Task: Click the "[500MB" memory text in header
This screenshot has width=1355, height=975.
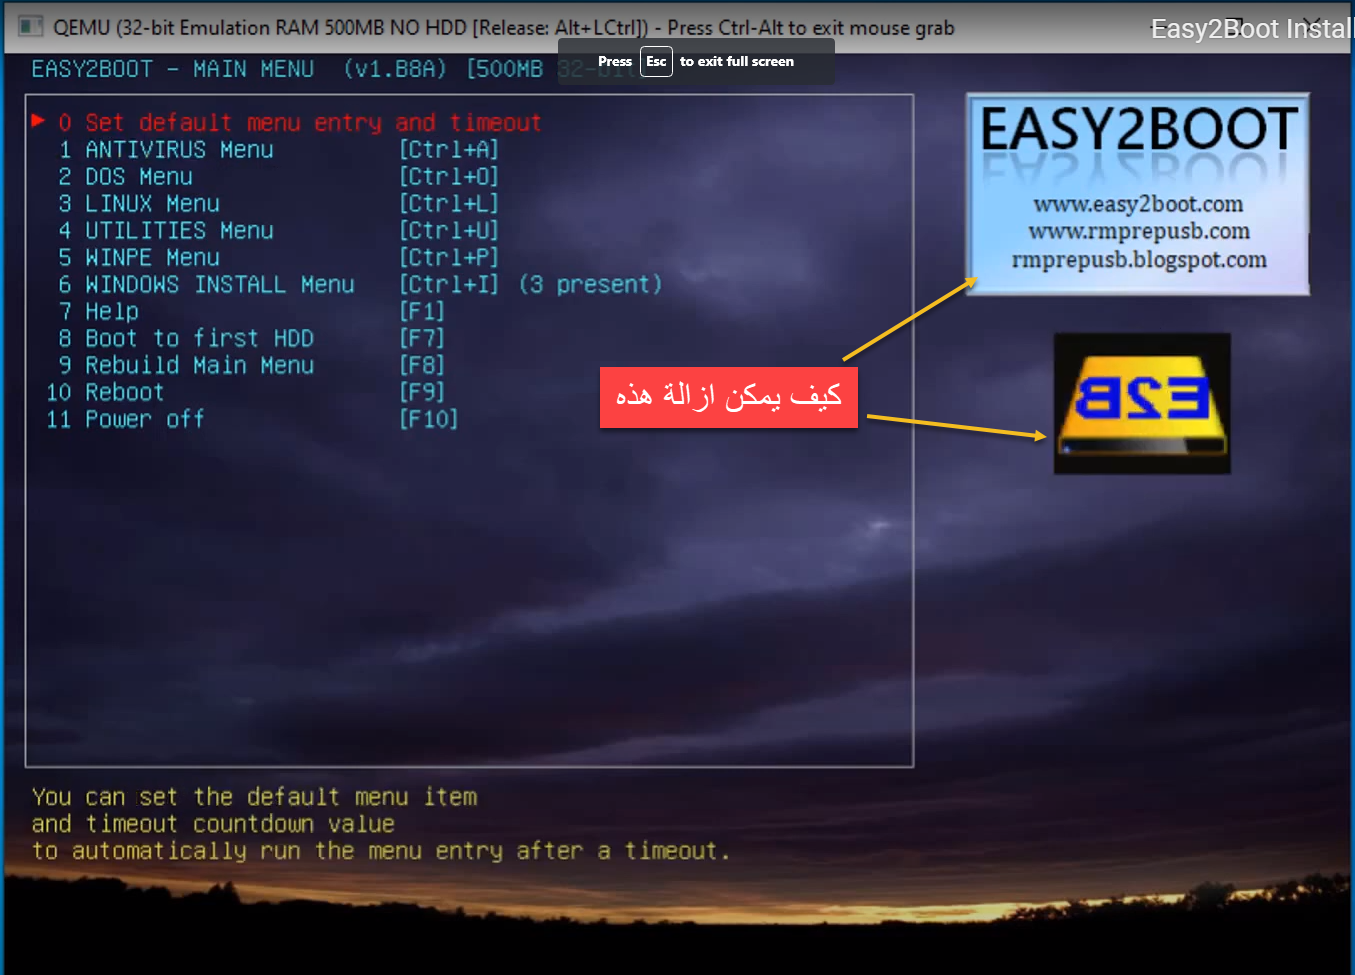Action: point(505,69)
